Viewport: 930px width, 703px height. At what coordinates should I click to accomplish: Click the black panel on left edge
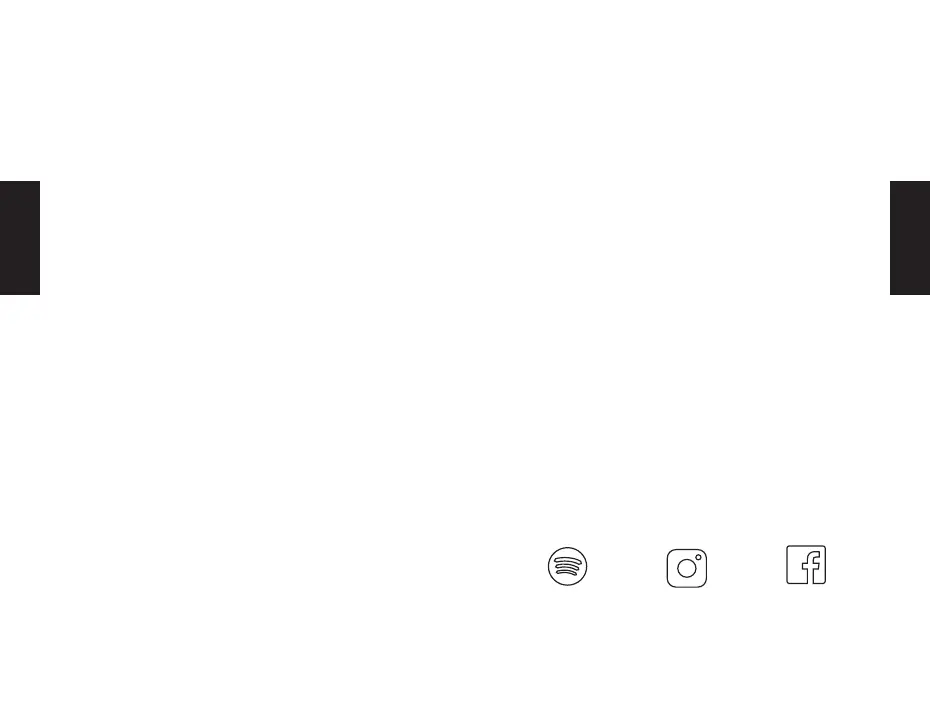coord(19,238)
